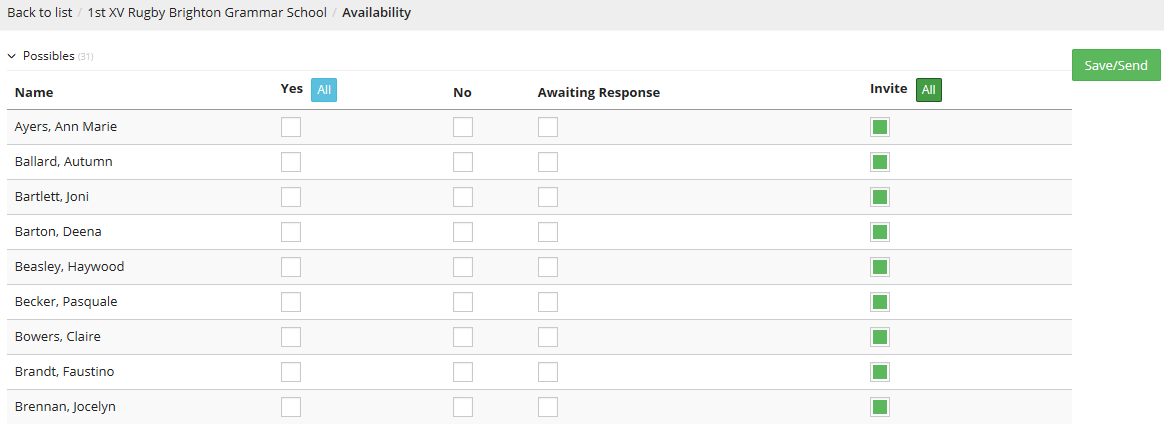Check Awaiting Response for Barton, Deena

click(x=548, y=232)
